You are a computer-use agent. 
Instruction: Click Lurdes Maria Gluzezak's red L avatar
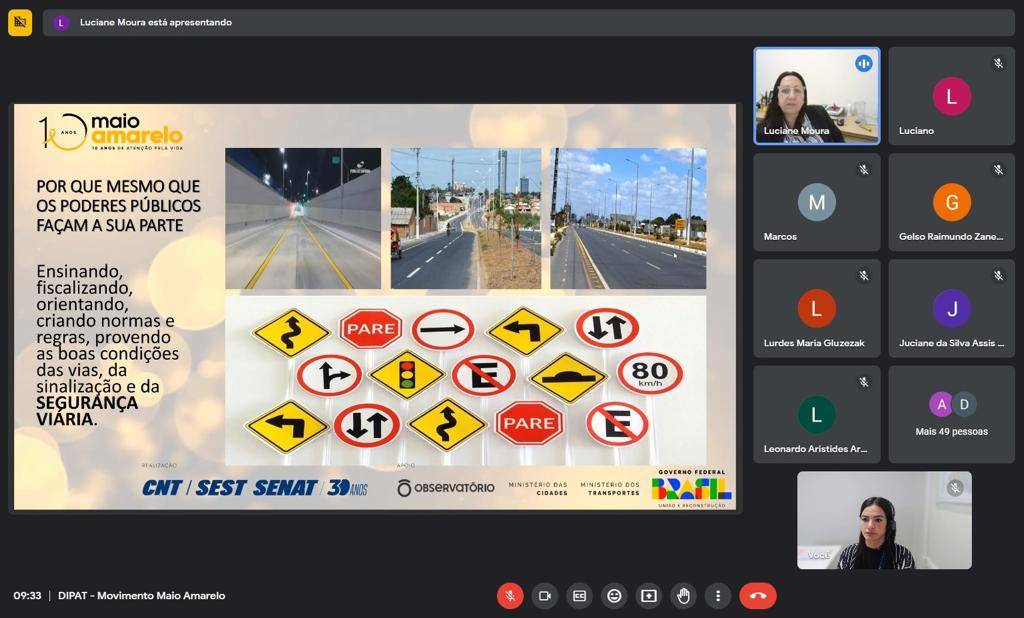point(816,308)
